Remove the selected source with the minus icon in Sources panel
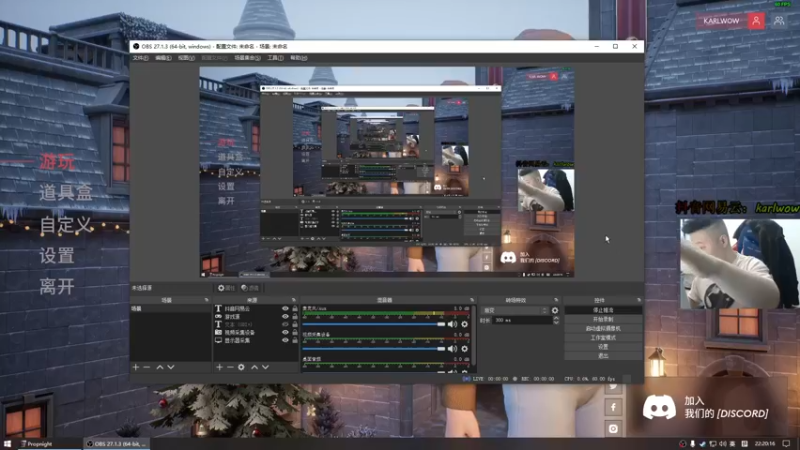800x450 pixels. [230, 367]
